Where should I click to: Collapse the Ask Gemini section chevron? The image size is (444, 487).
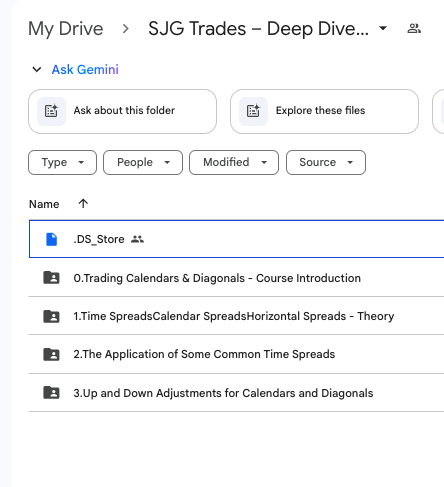tap(37, 69)
